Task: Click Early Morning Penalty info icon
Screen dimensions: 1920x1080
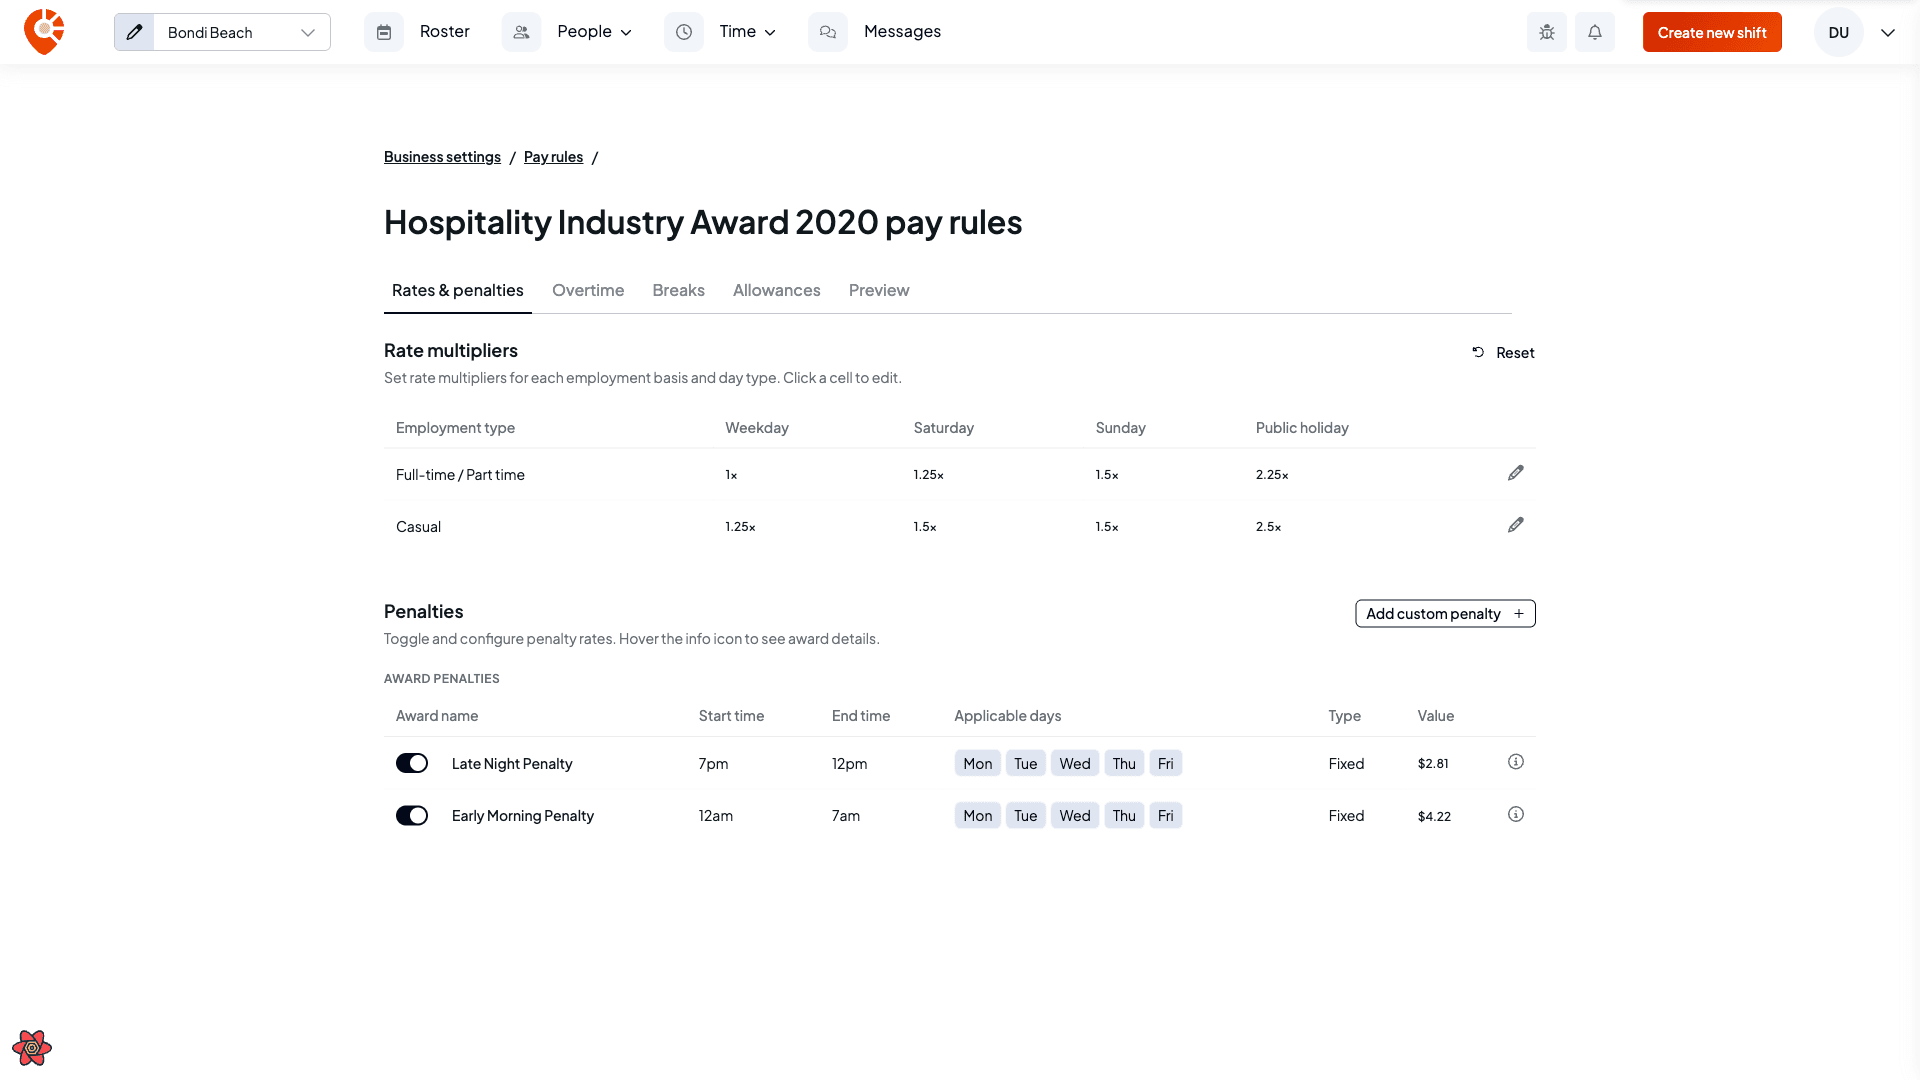Action: pos(1516,814)
